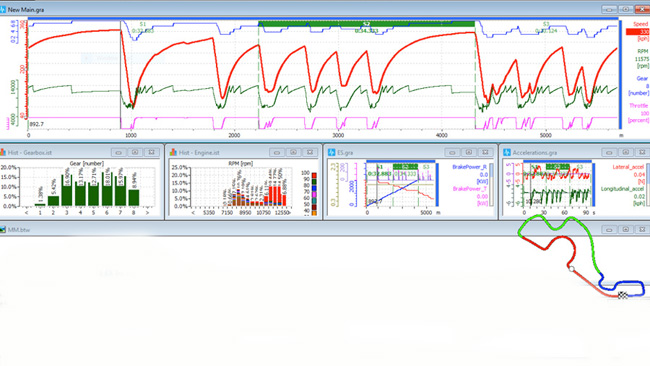Select the BrakePower_R channel label in ES.gra
Viewport: 650px width, 366px height.
(x=470, y=167)
